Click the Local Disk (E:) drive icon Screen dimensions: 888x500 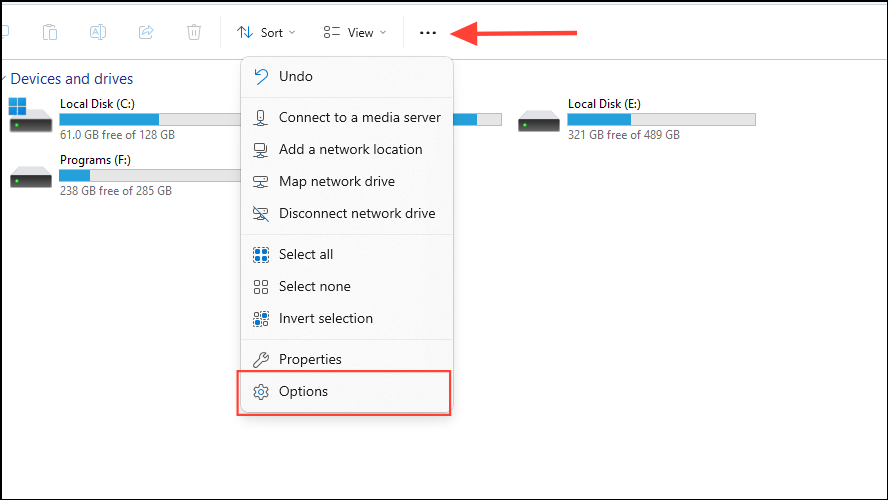539,121
